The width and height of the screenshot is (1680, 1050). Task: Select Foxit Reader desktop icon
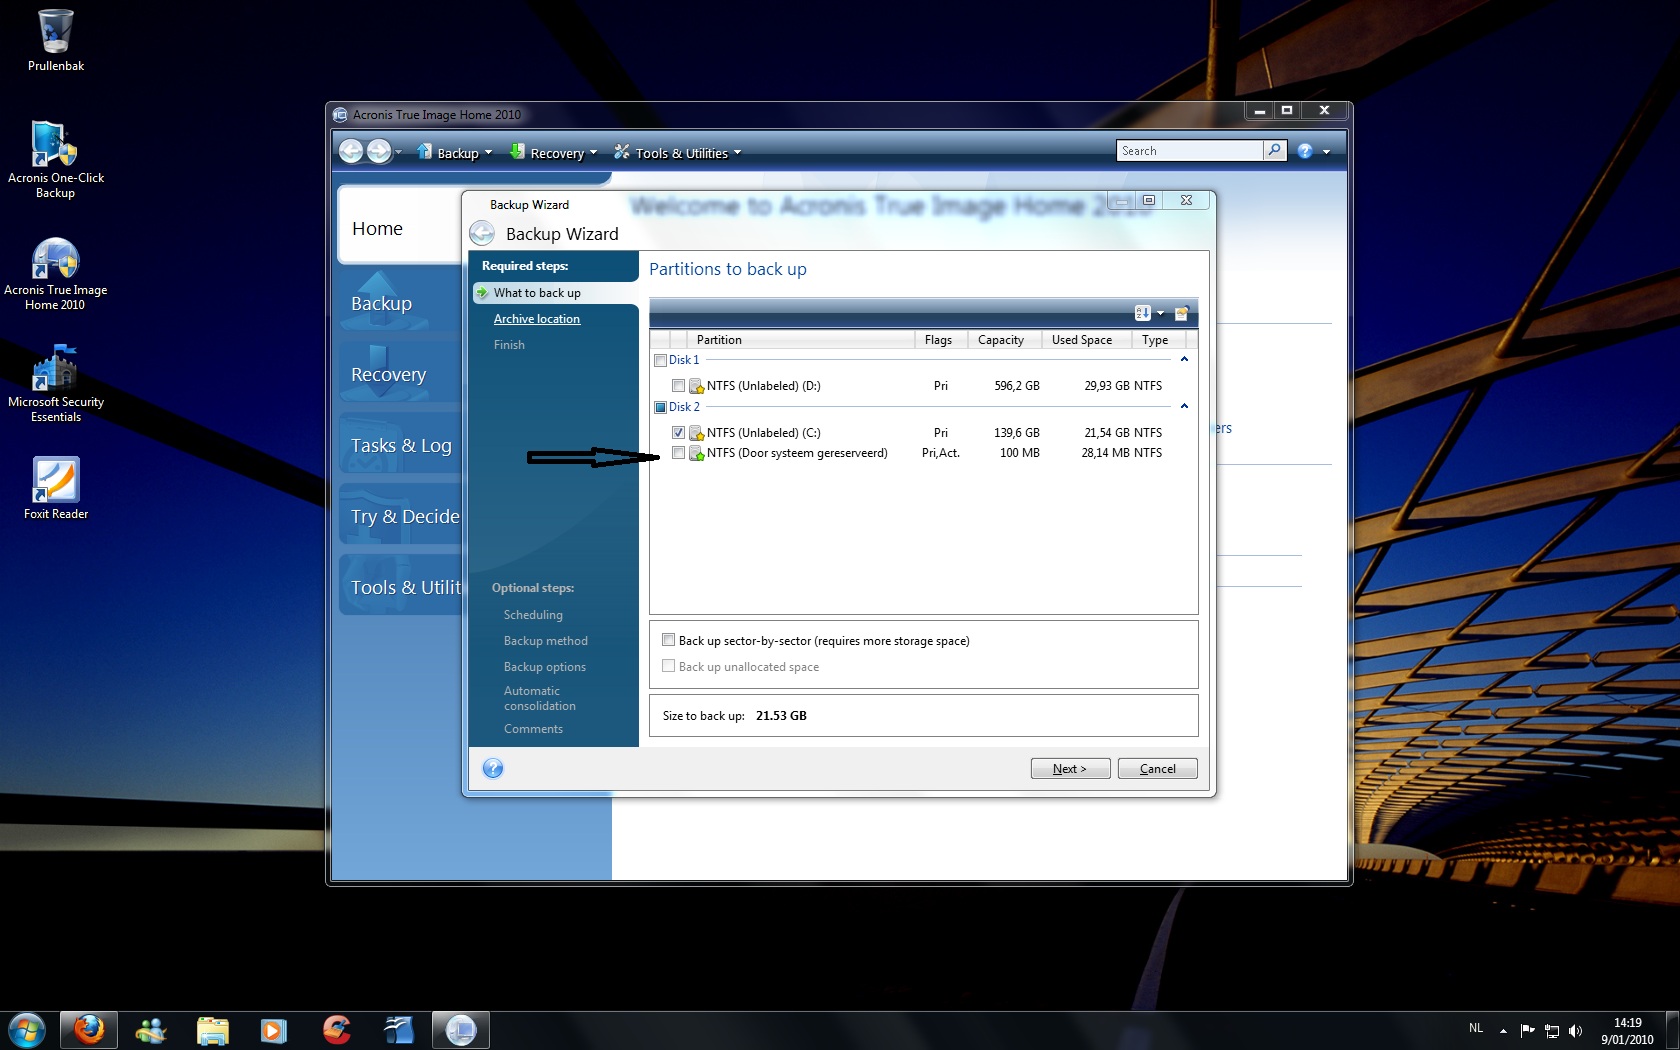(55, 489)
